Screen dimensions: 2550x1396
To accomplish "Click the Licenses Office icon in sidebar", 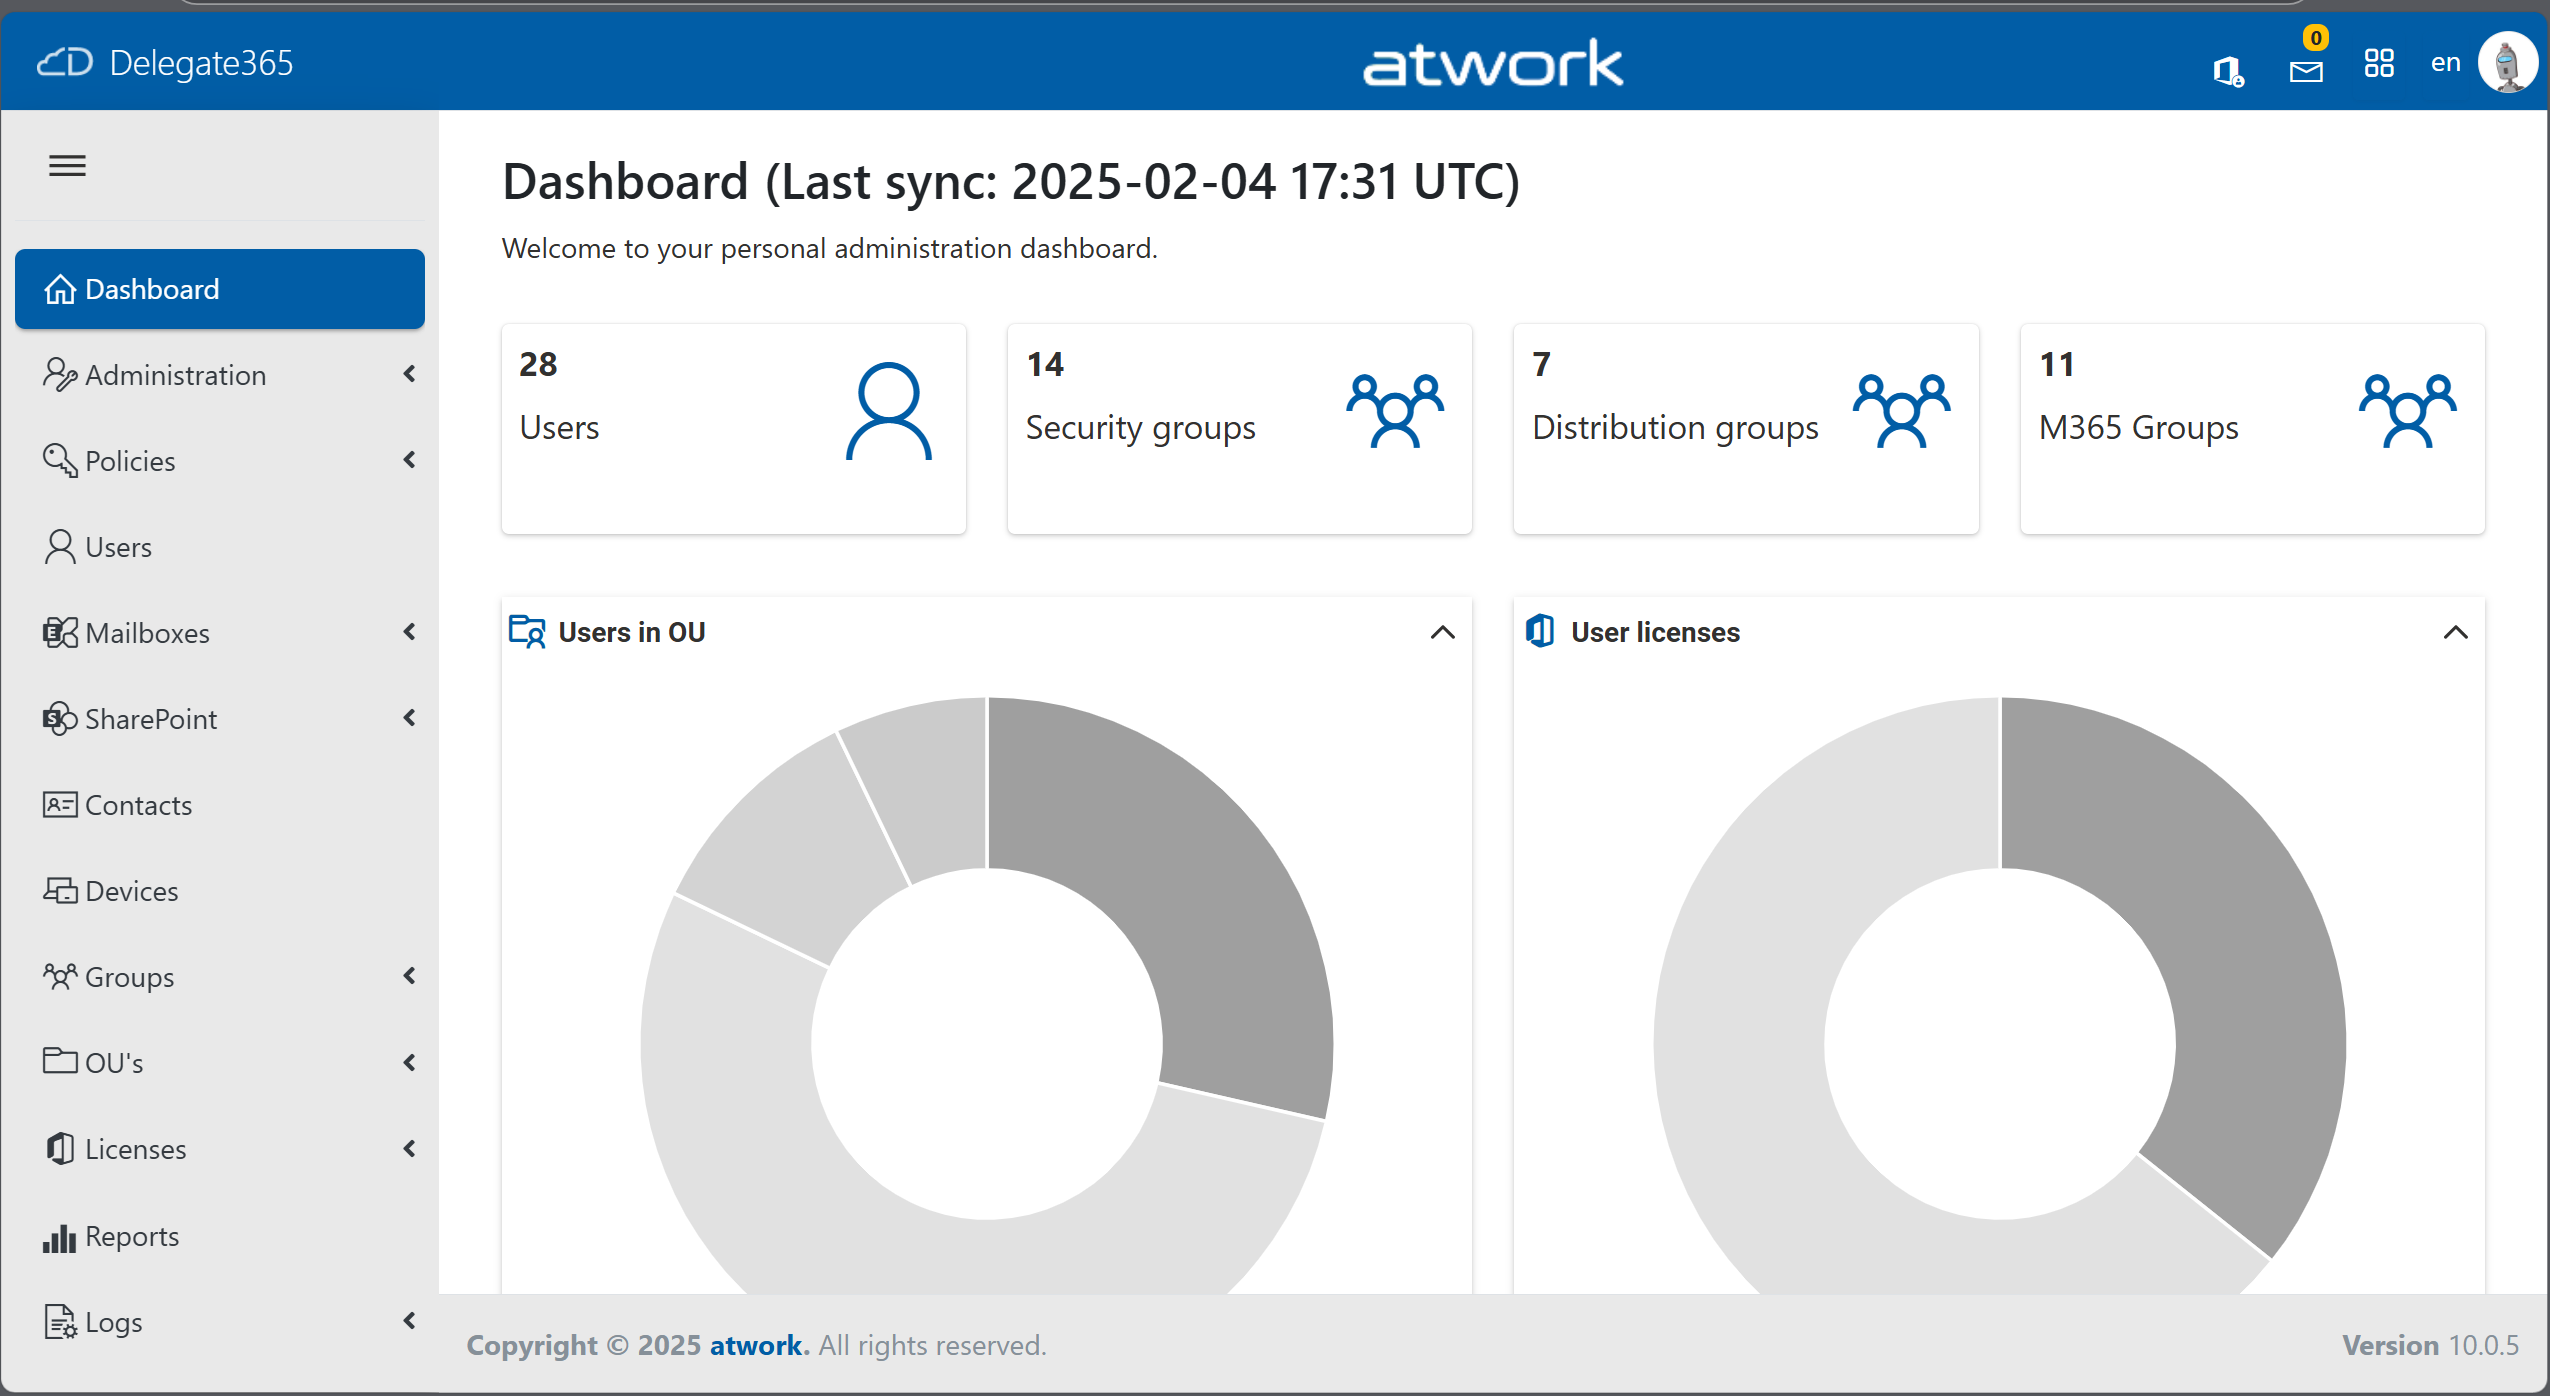I will pos(60,1148).
